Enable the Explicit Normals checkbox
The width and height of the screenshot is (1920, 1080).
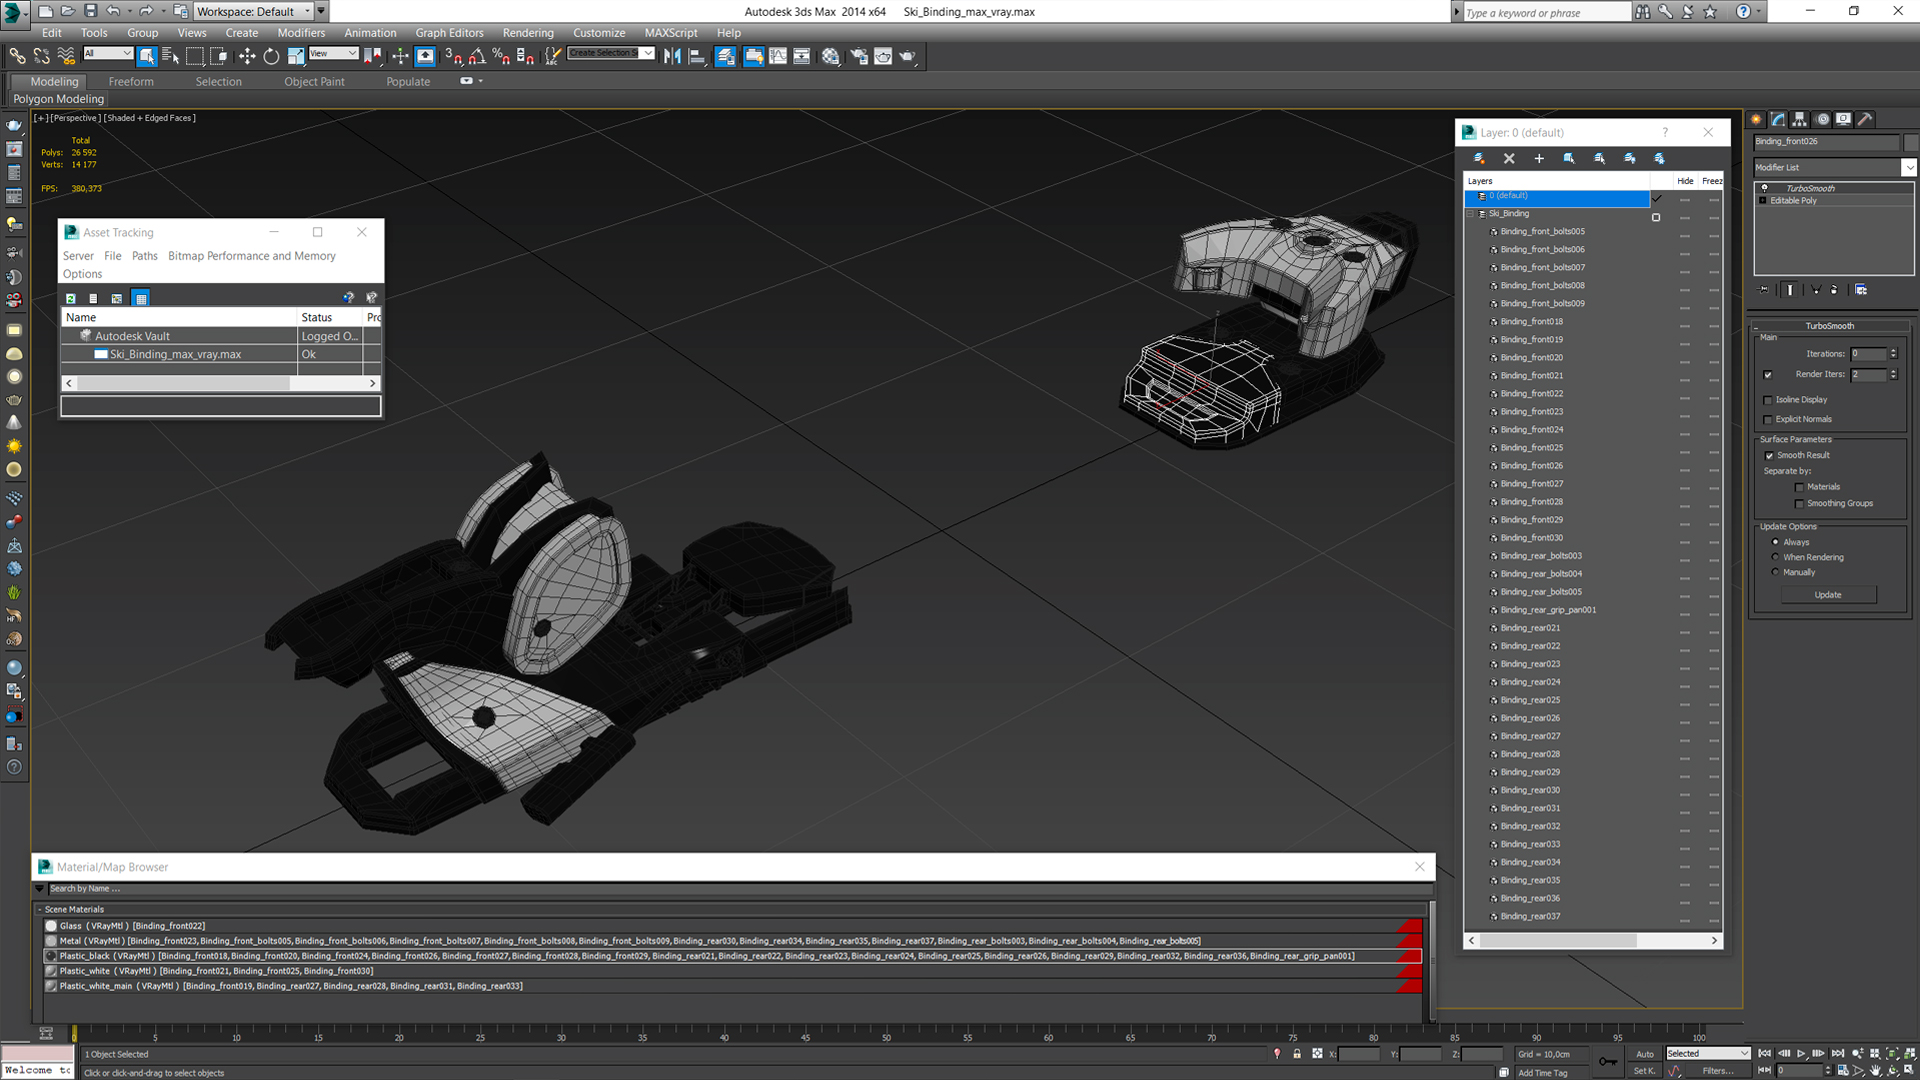(1768, 420)
